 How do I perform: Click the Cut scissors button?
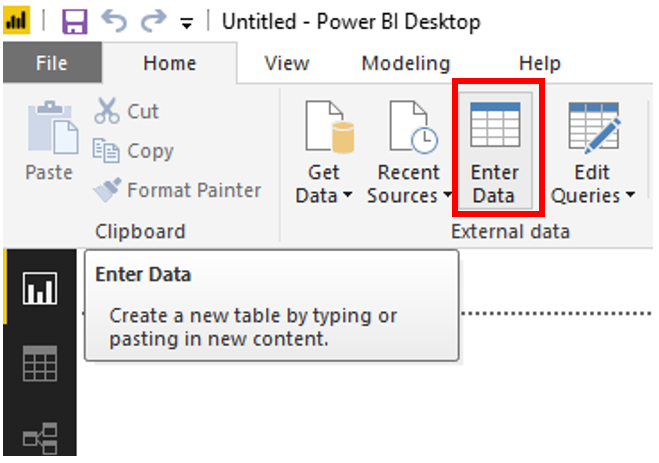tap(126, 111)
